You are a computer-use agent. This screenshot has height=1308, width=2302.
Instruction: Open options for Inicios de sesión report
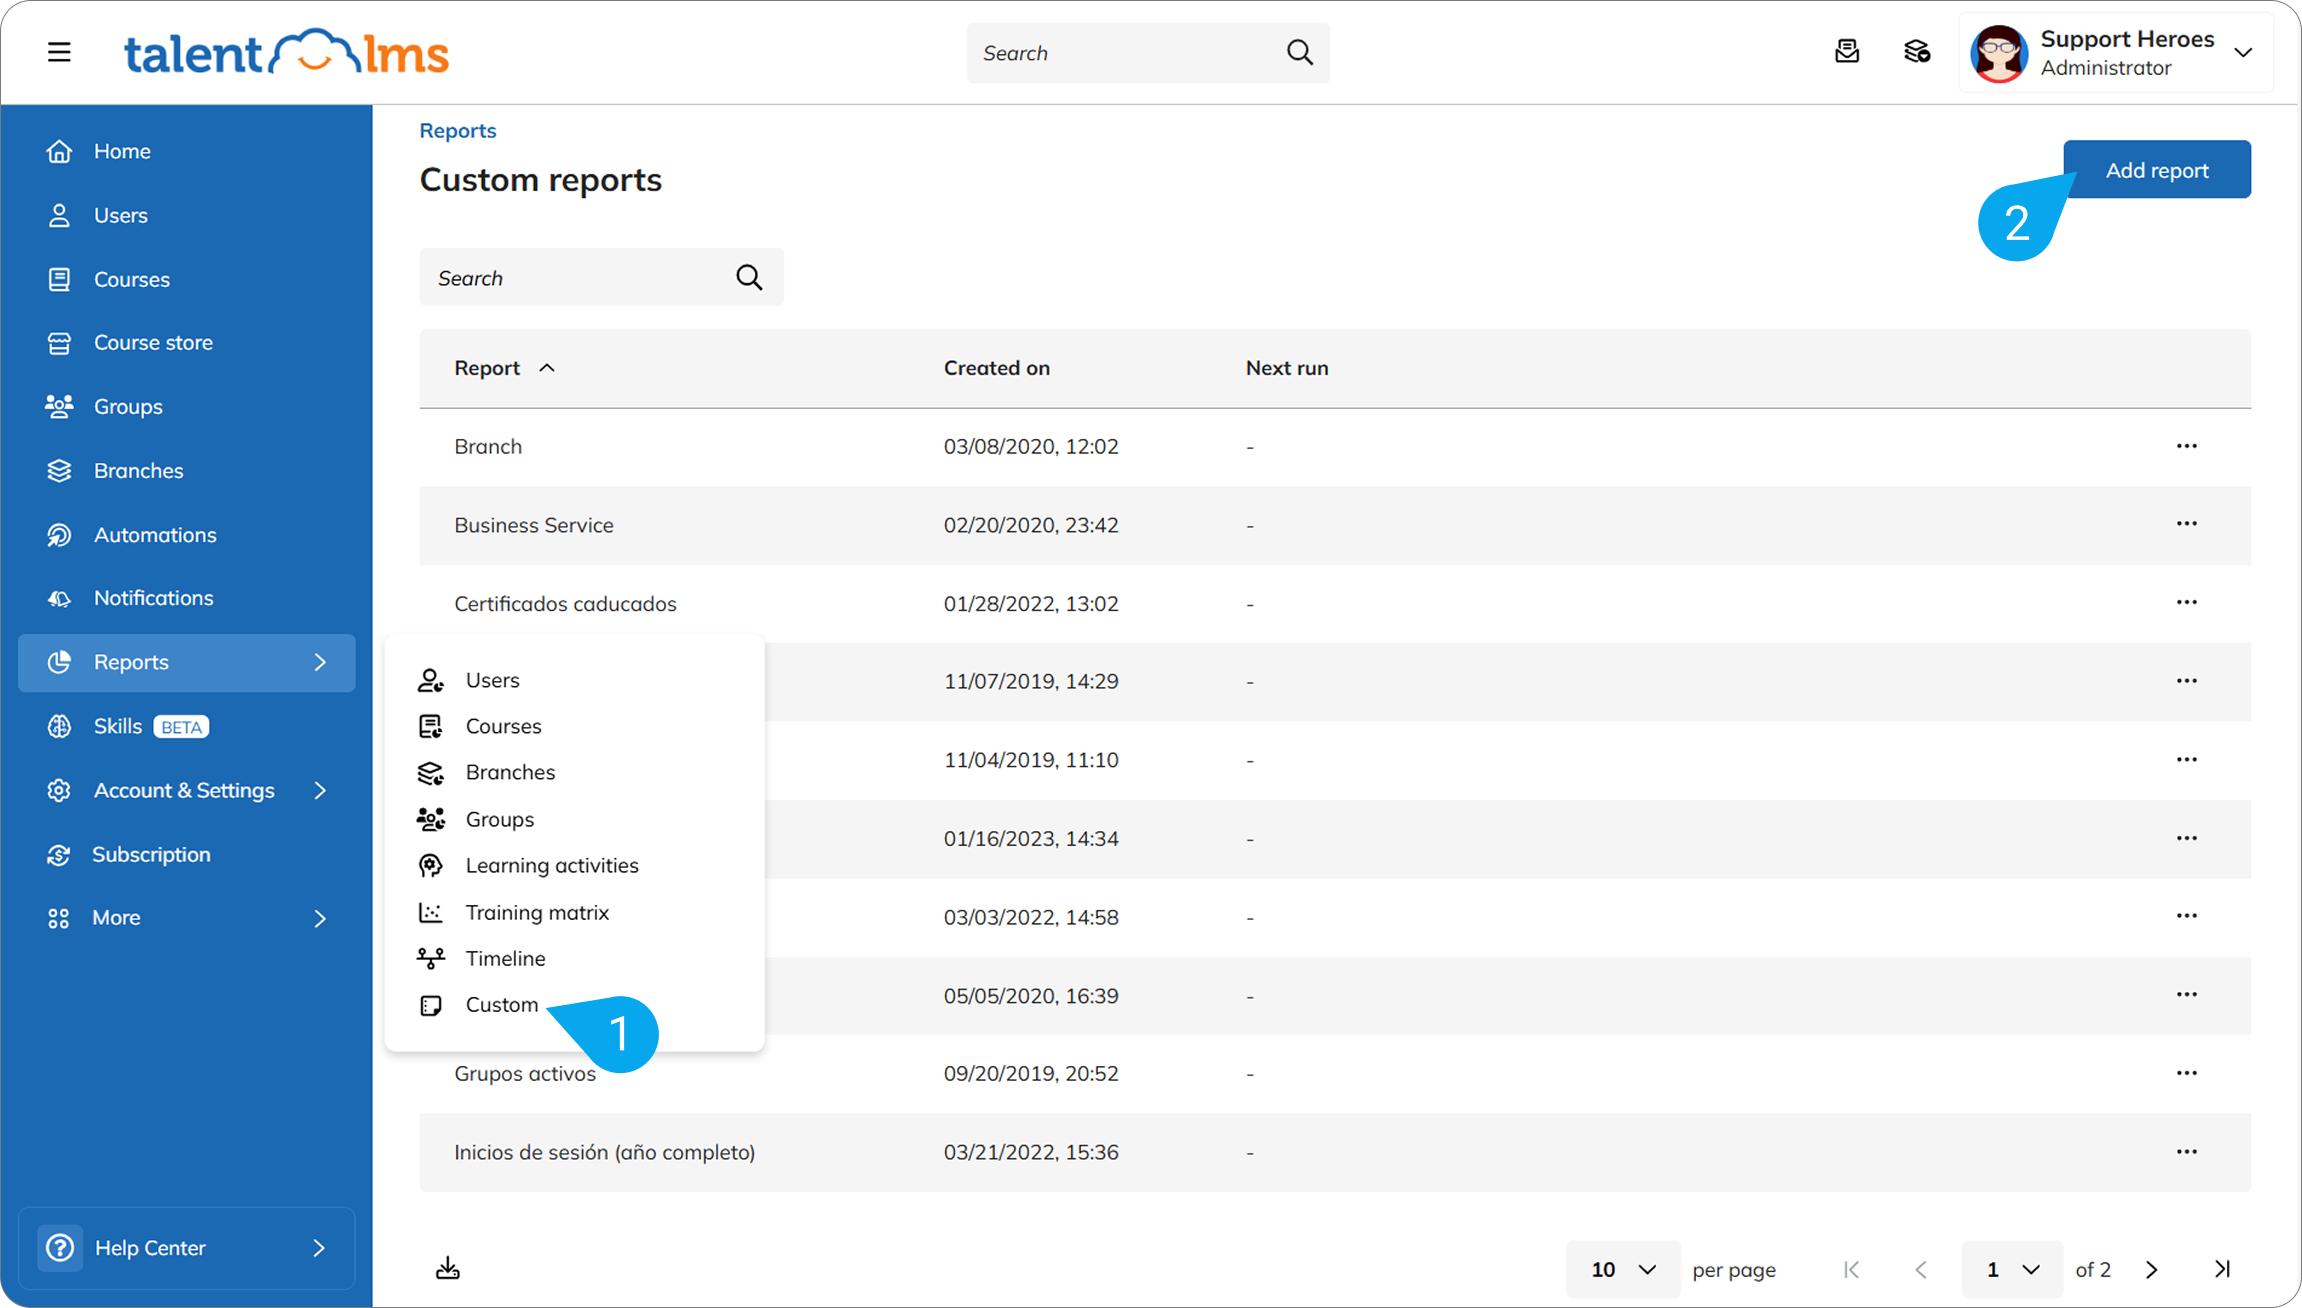click(2186, 1152)
